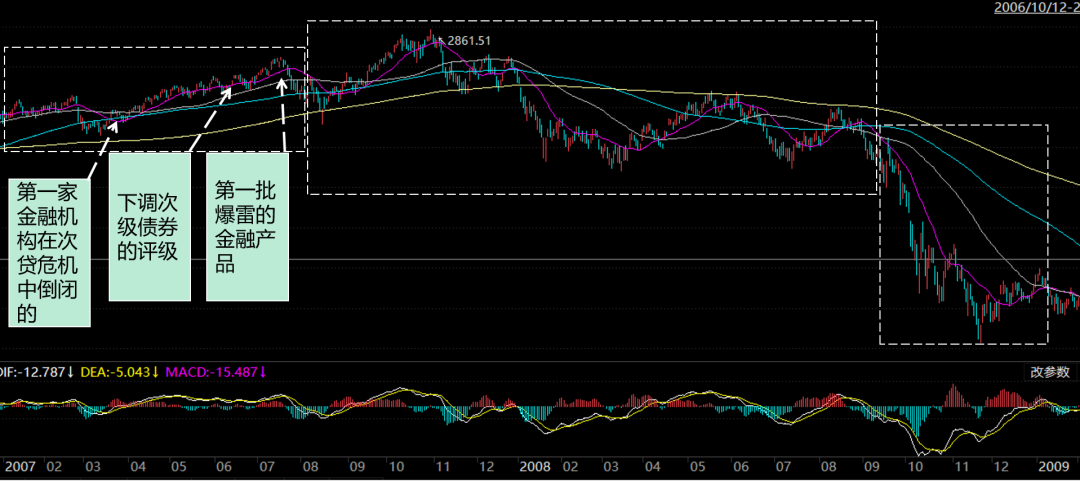This screenshot has height=481, width=1080.
Task: Click the 12 month marker before 2008
Action: pyautogui.click(x=487, y=467)
